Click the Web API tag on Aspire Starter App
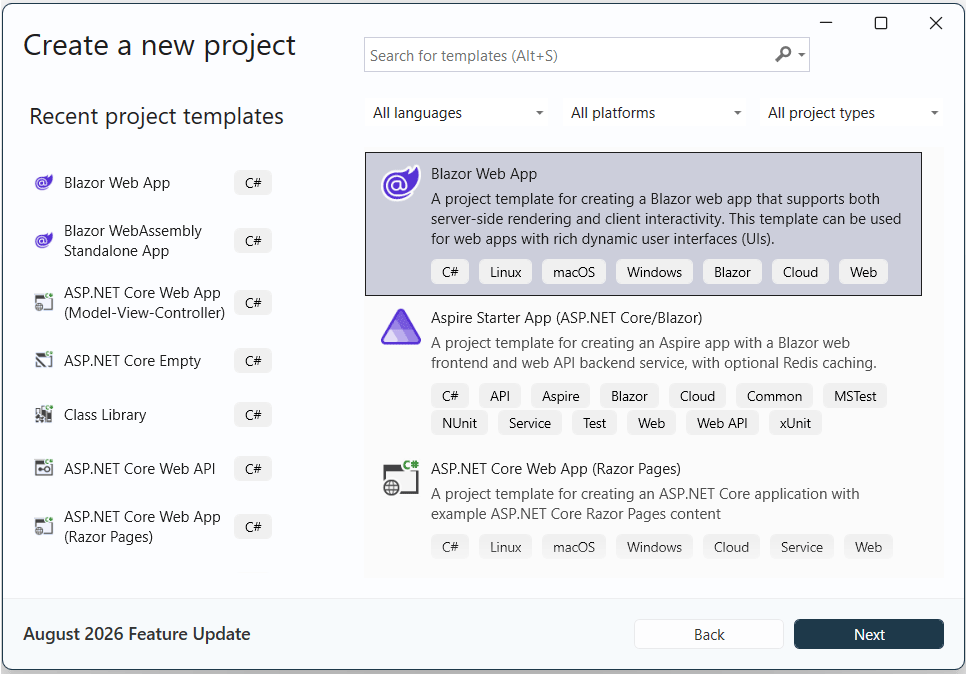The image size is (966, 674). [722, 423]
